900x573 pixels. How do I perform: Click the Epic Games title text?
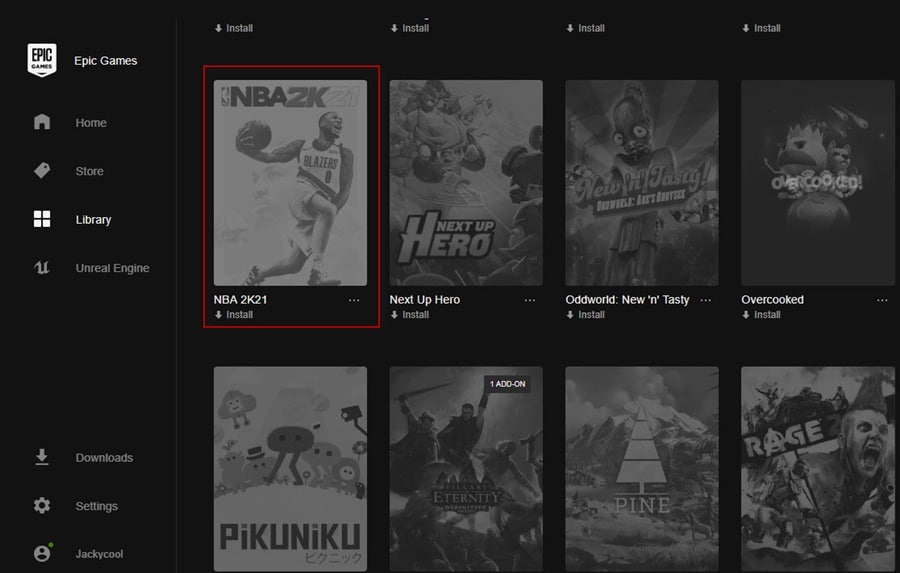[x=106, y=61]
